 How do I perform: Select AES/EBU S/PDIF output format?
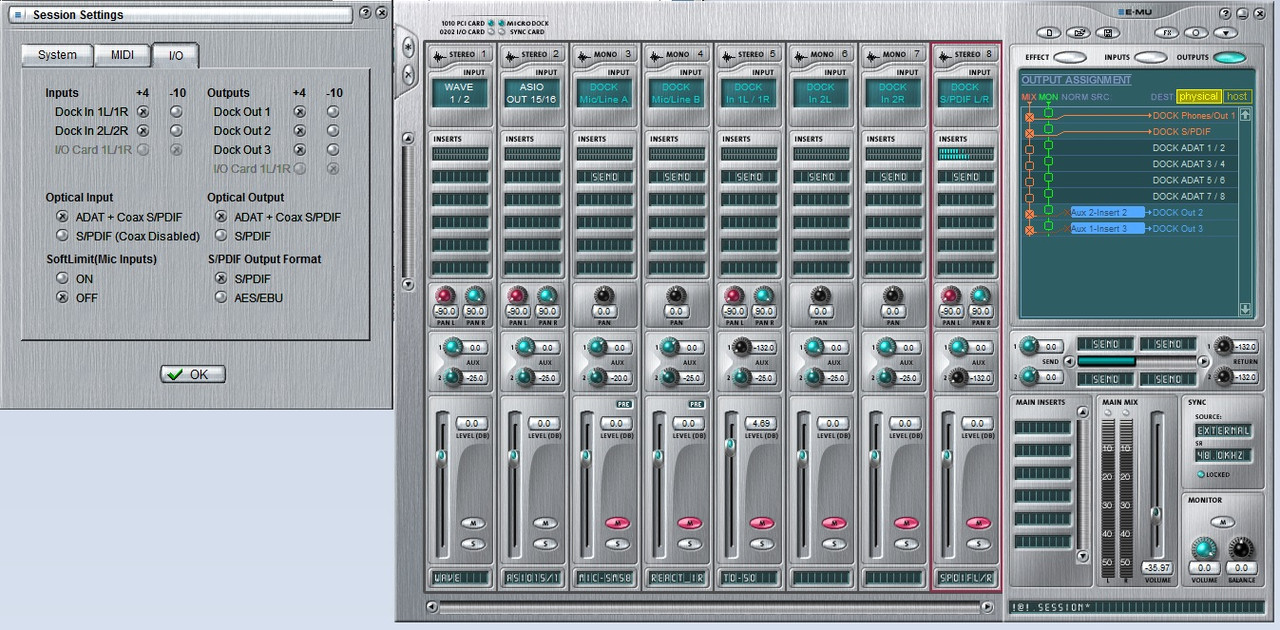221,297
